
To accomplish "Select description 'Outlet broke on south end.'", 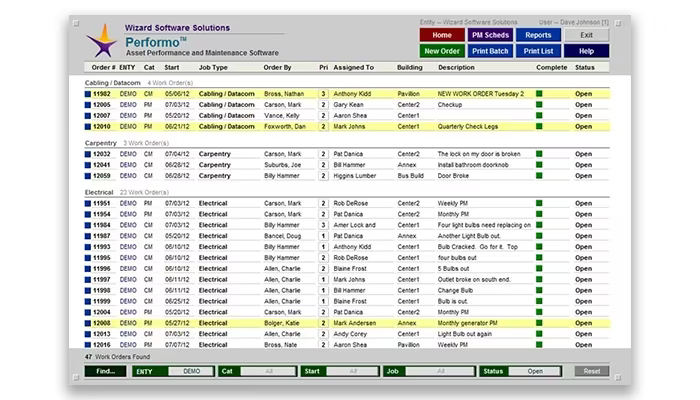I will click(x=474, y=279).
